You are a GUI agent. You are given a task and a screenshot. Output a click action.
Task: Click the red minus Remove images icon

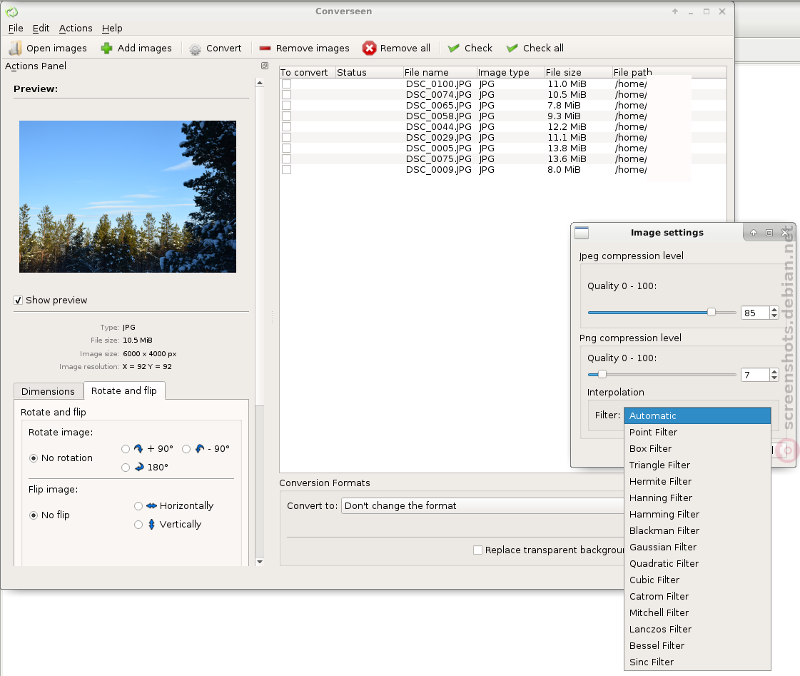click(x=265, y=48)
